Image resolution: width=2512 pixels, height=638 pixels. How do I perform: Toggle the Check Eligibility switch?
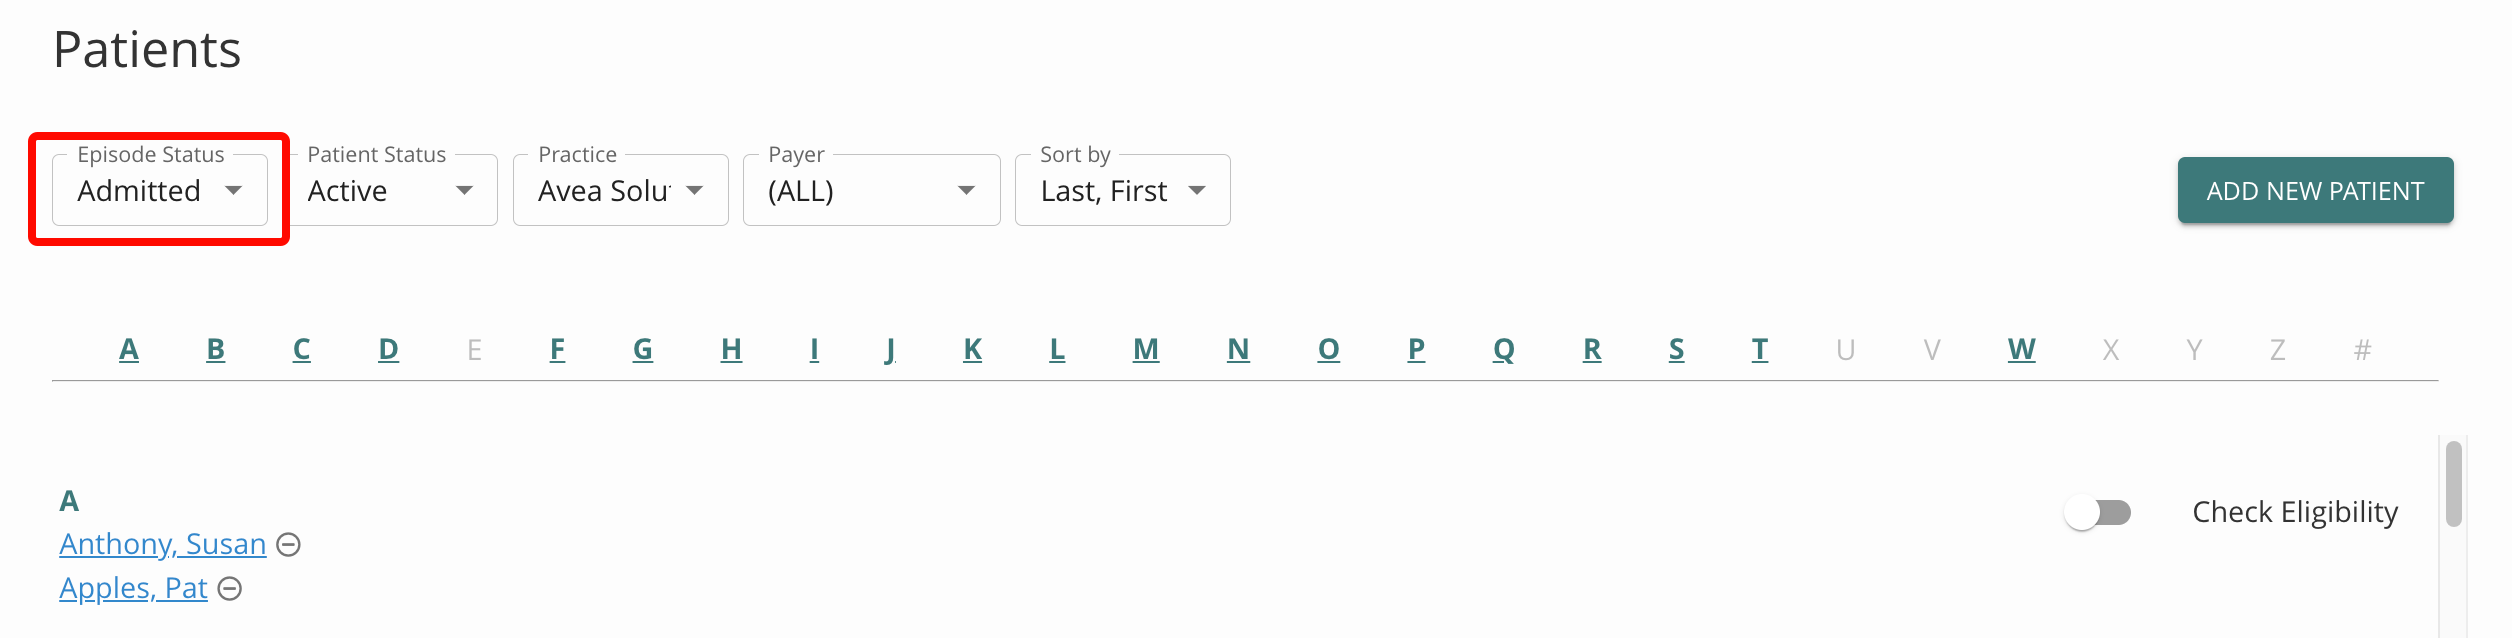pos(2097,513)
